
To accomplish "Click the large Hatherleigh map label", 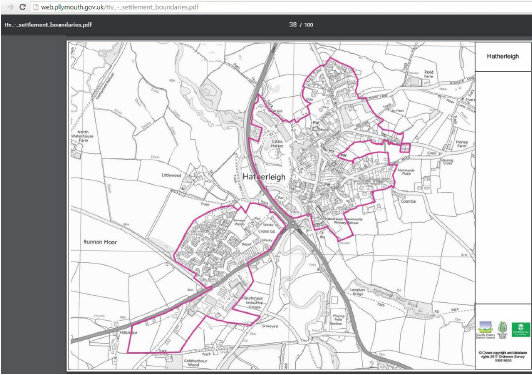I will pos(264,176).
